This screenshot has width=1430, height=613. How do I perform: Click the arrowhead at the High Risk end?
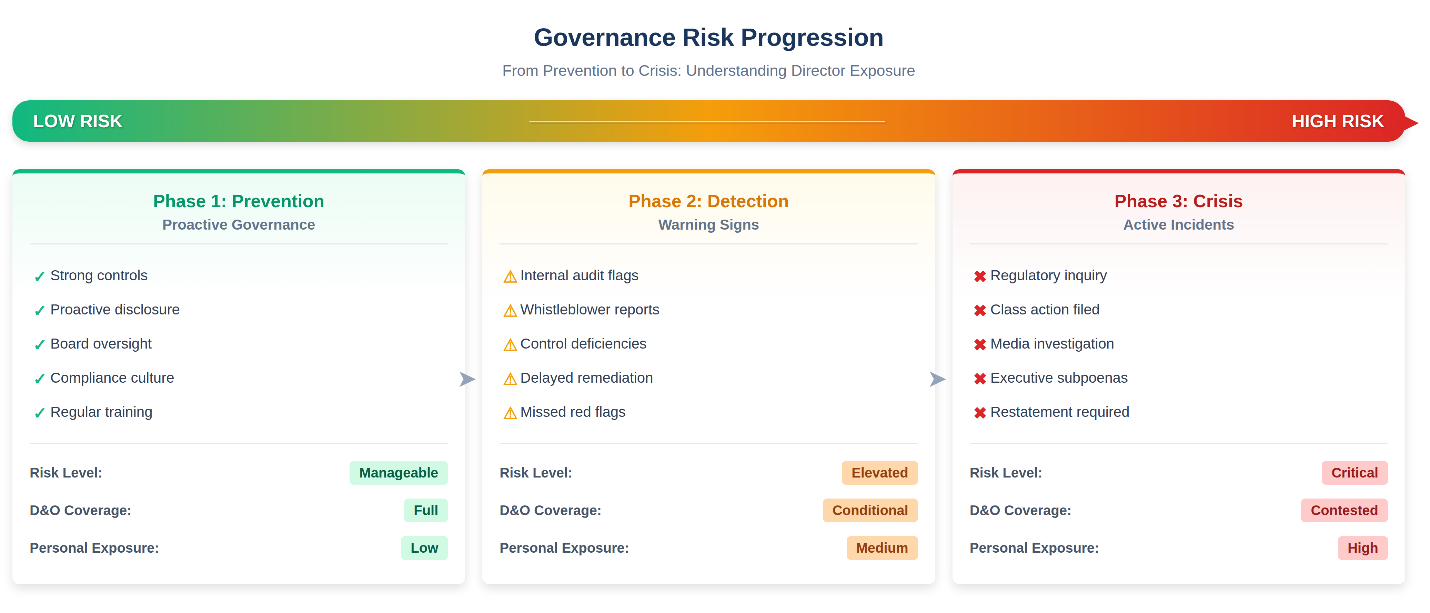pos(1410,123)
